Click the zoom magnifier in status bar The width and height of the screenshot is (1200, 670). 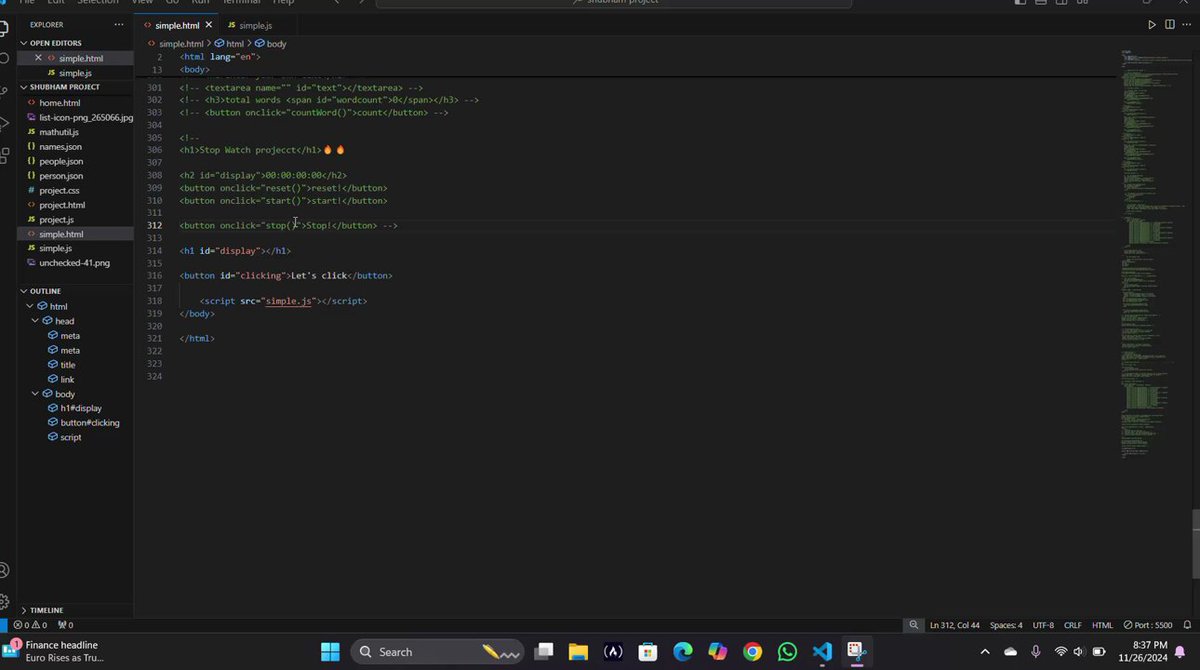pos(913,625)
